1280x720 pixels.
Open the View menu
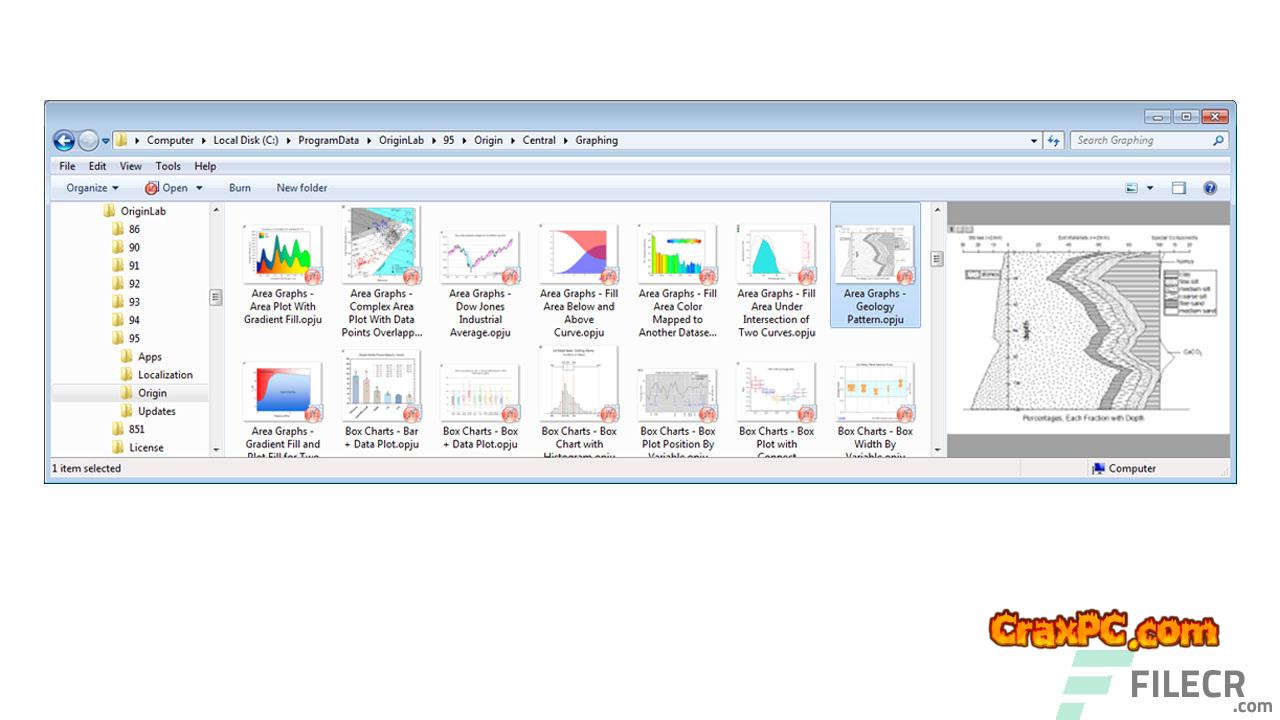point(131,166)
